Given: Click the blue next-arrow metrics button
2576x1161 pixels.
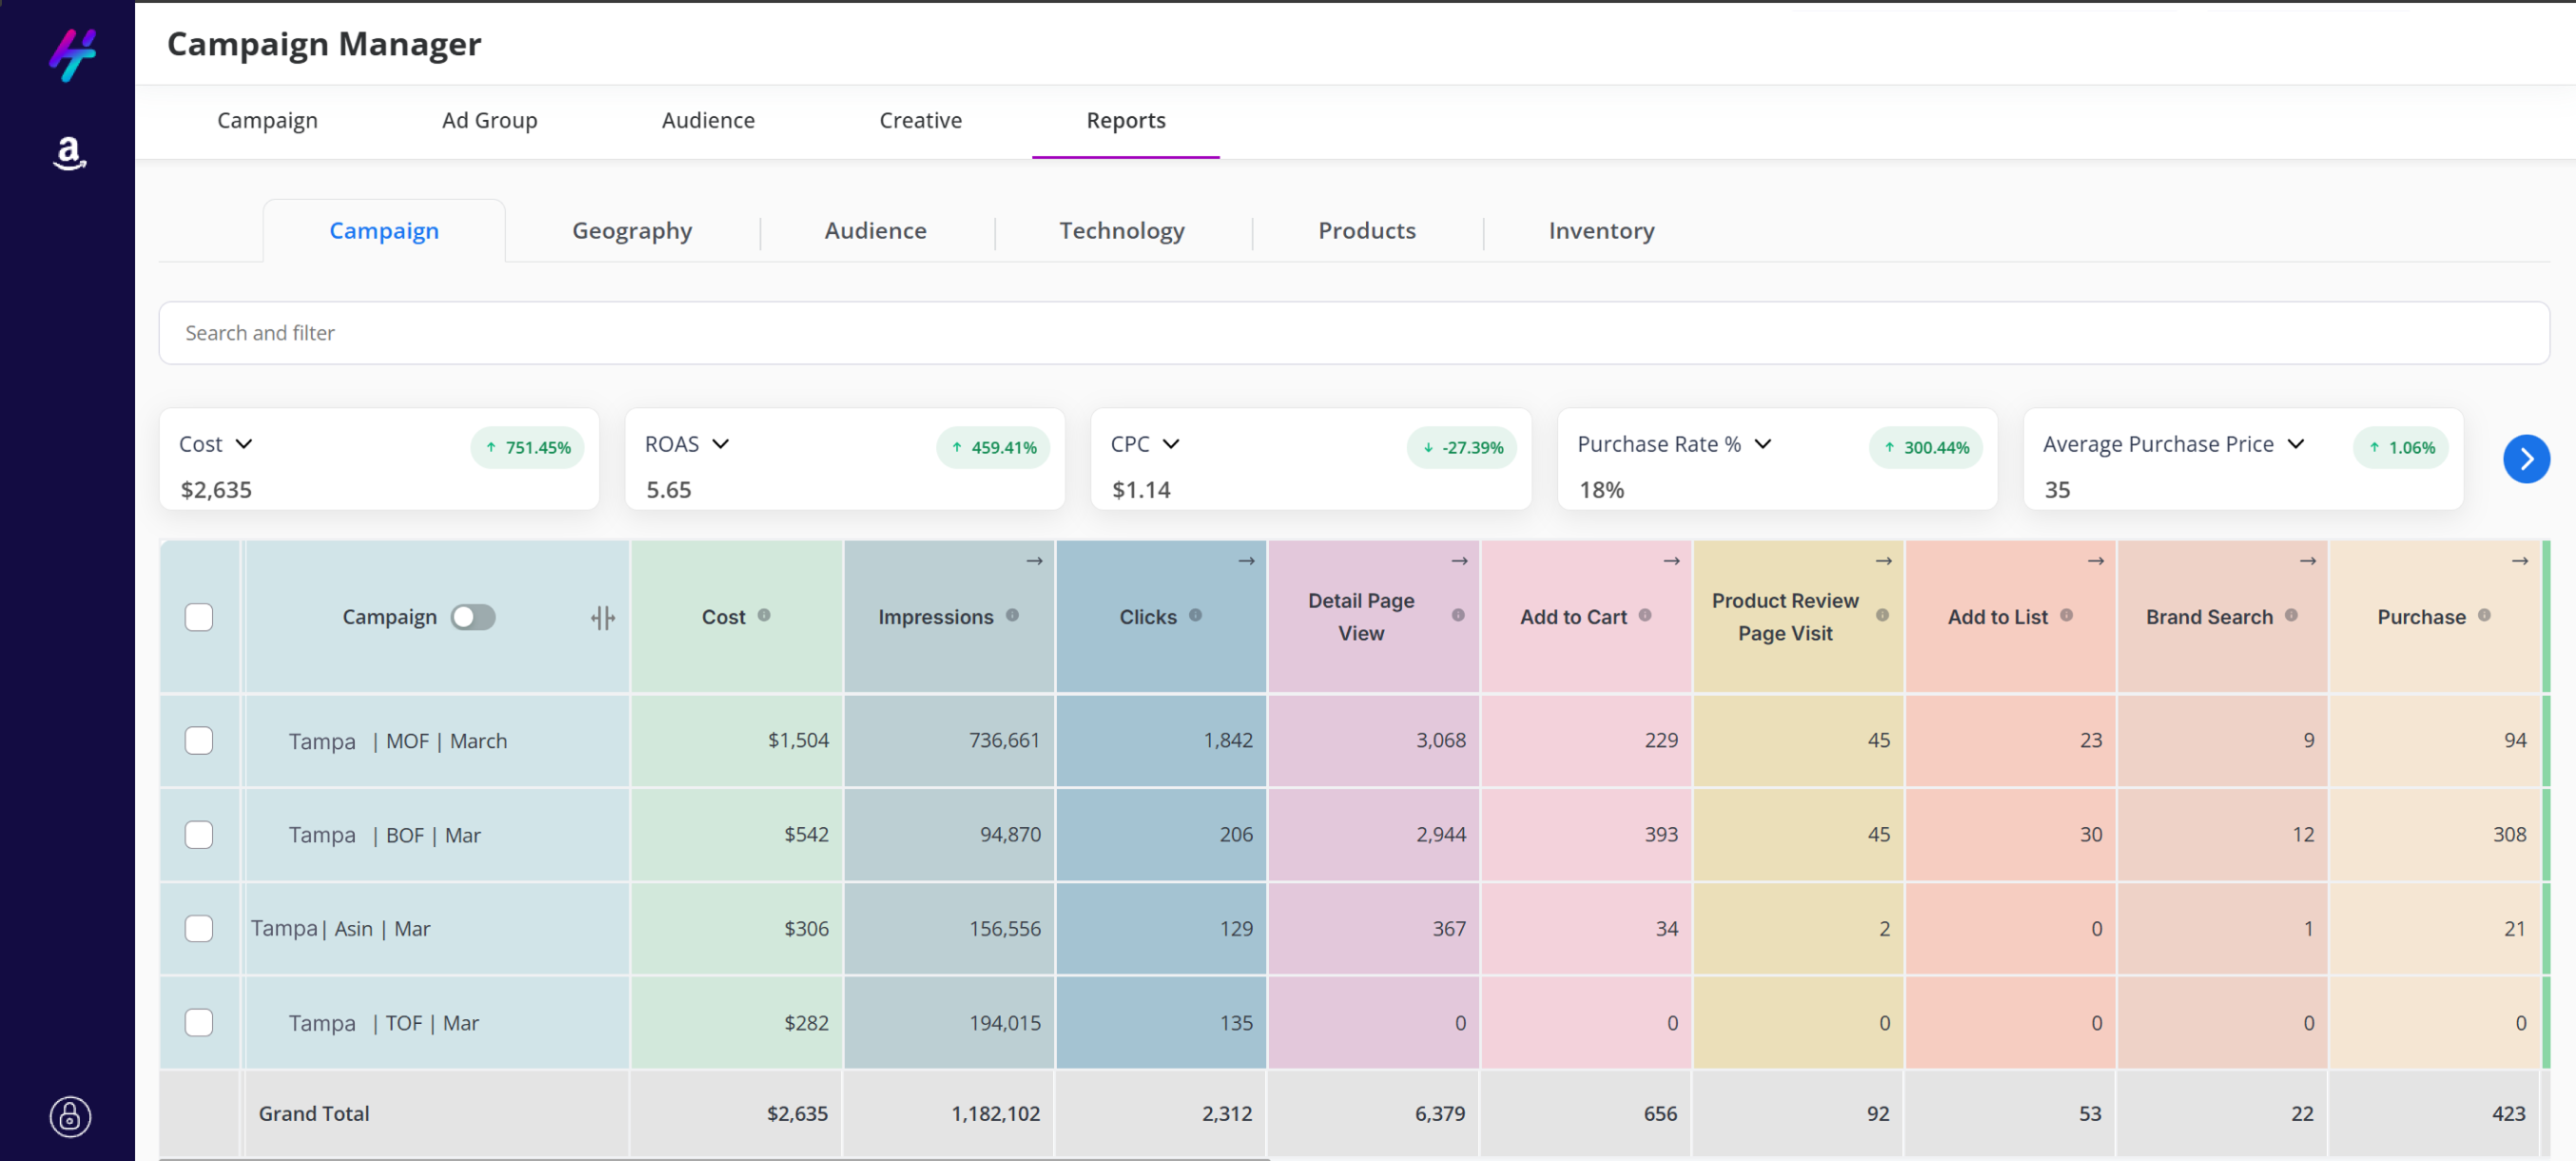Looking at the screenshot, I should 2525,459.
